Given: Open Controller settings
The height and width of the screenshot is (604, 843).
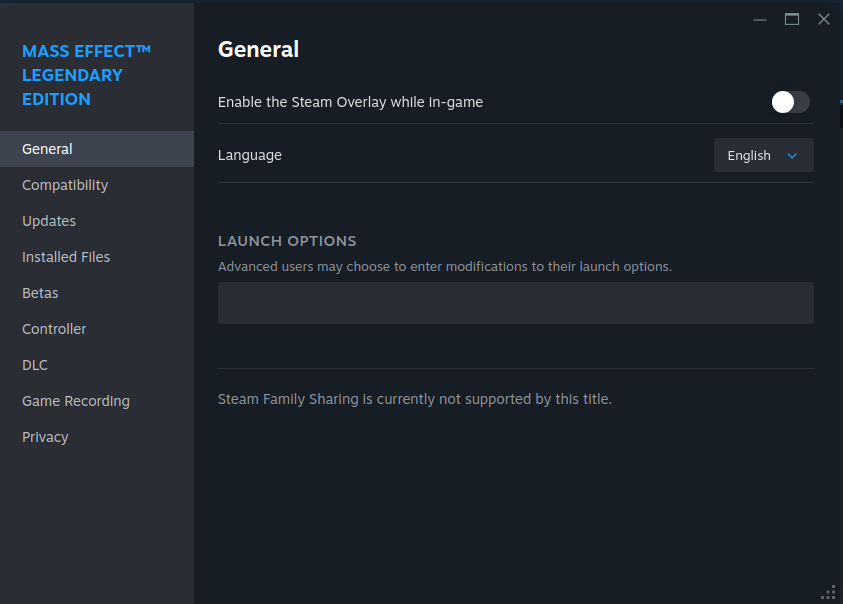Looking at the screenshot, I should click(x=97, y=329).
